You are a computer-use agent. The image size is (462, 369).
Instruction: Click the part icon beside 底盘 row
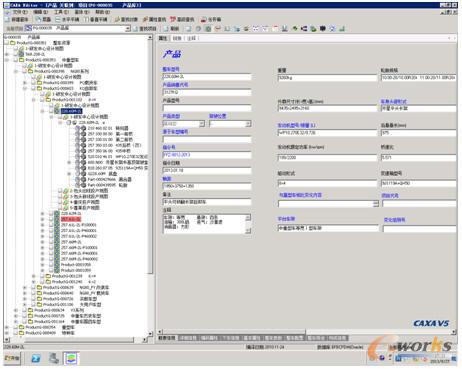click(83, 174)
